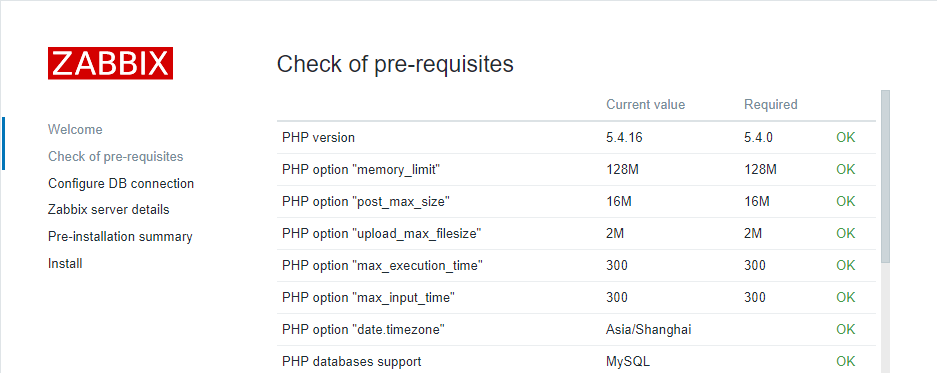Select the post_max_size option row
Image resolution: width=937 pixels, height=373 pixels.
pyautogui.click(x=576, y=202)
